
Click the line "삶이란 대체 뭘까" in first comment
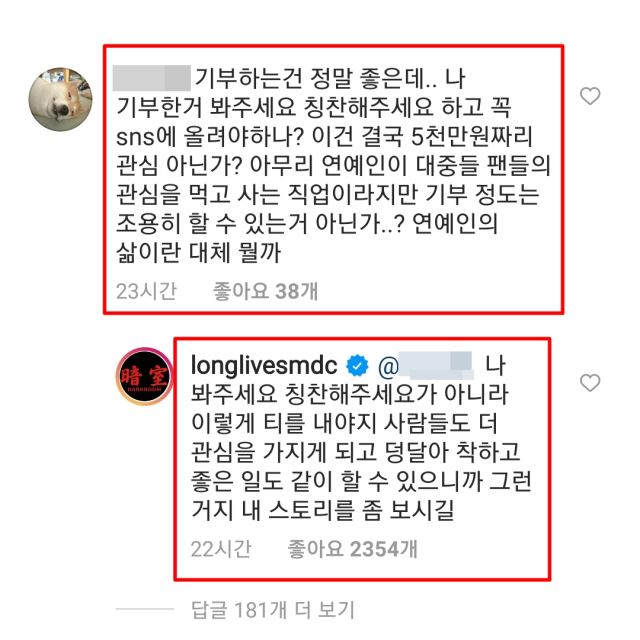pyautogui.click(x=198, y=253)
